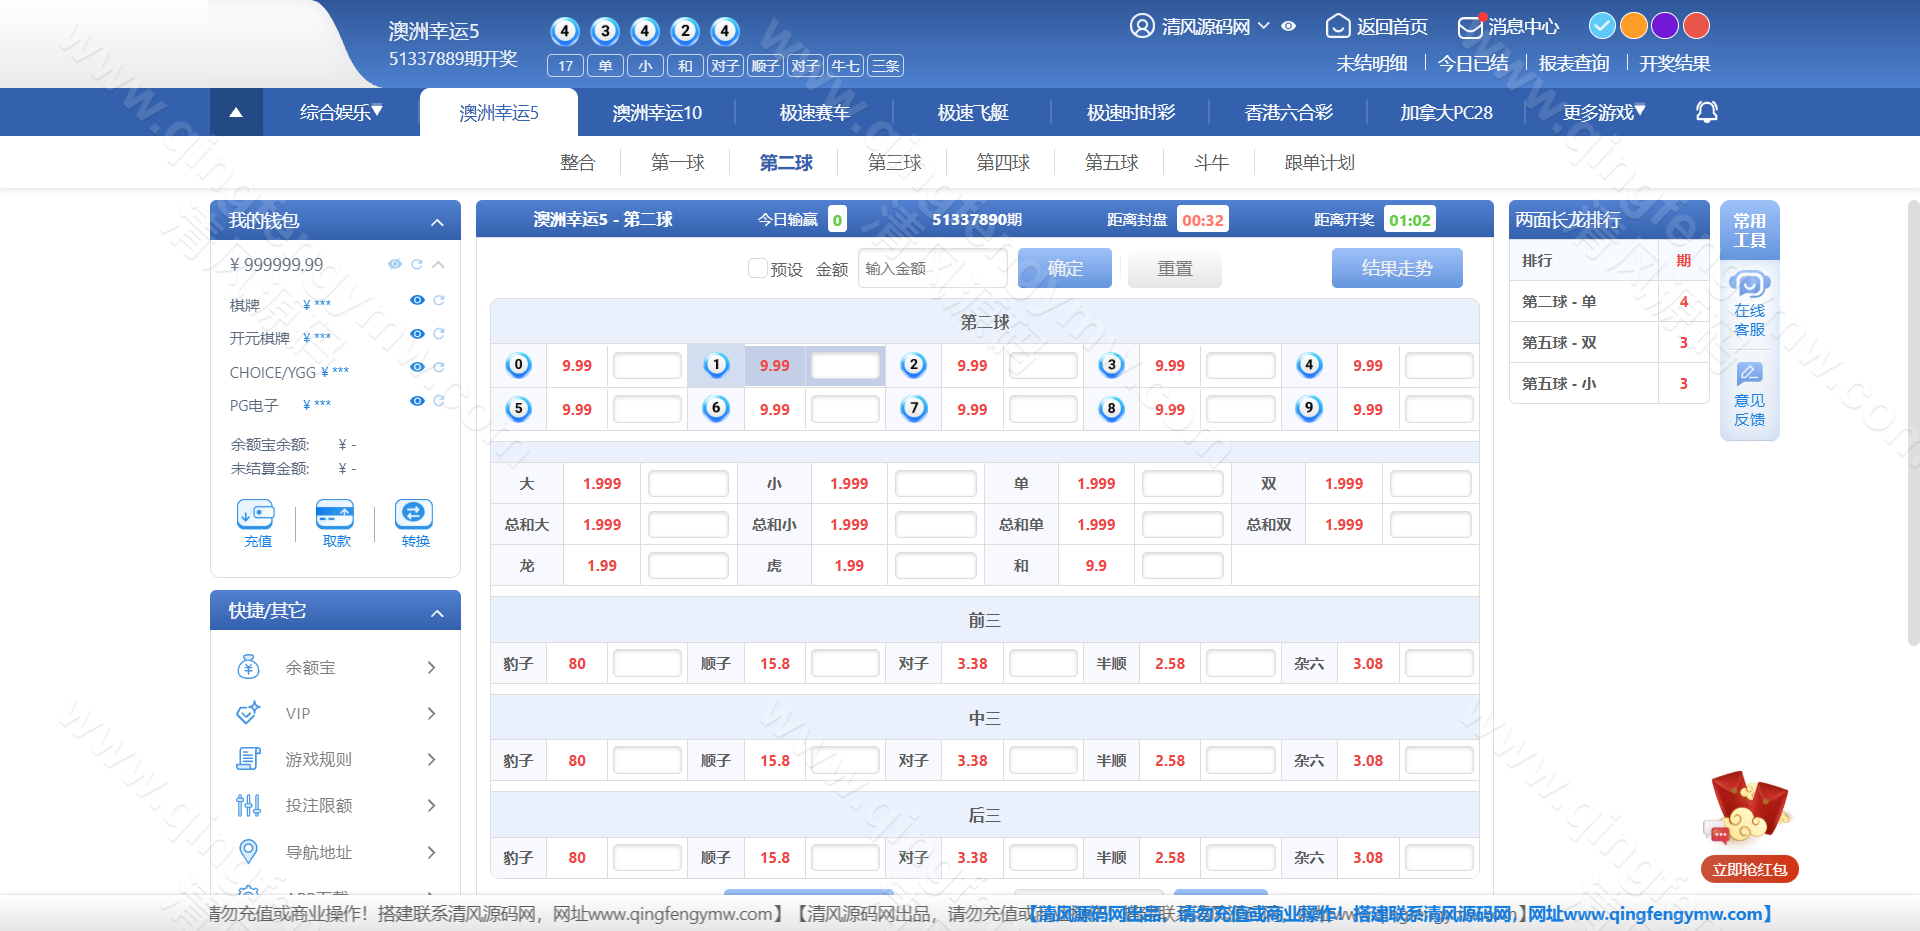The image size is (1920, 931).
Task: Switch to 极速赛车 tab
Action: (x=815, y=112)
